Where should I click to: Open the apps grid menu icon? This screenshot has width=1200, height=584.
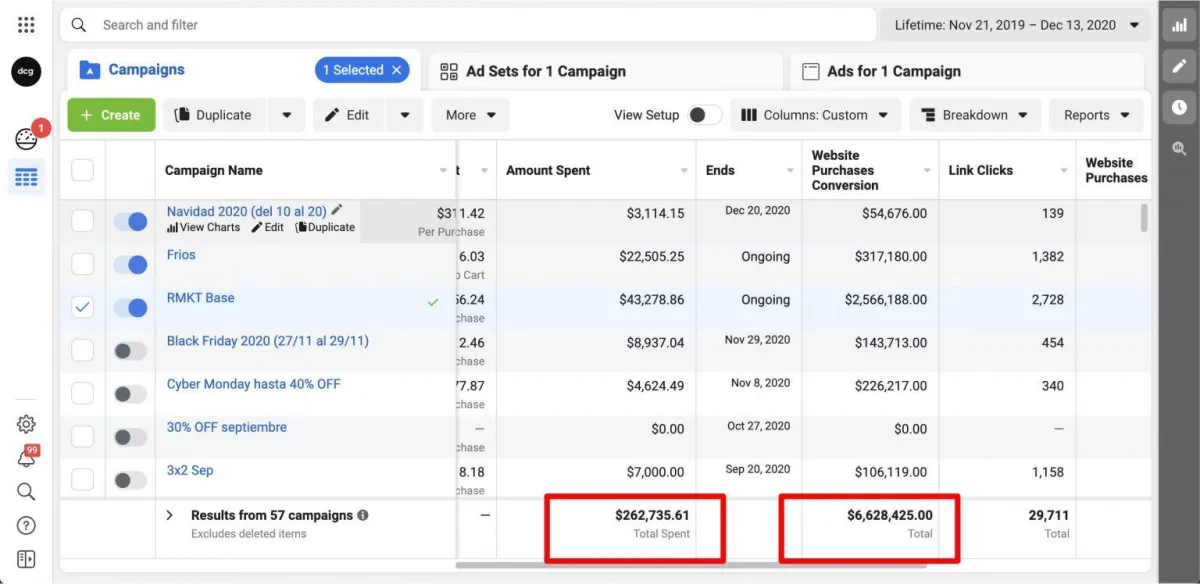click(26, 25)
